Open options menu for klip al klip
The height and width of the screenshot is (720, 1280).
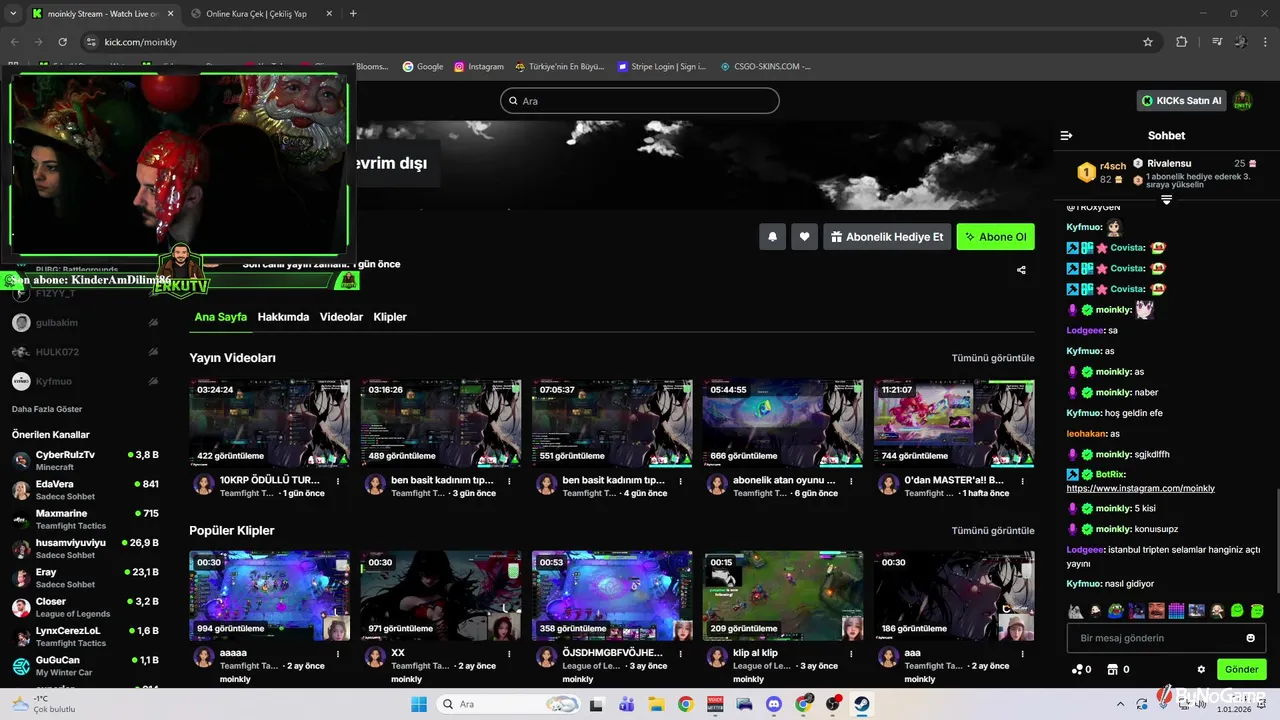pyautogui.click(x=851, y=653)
